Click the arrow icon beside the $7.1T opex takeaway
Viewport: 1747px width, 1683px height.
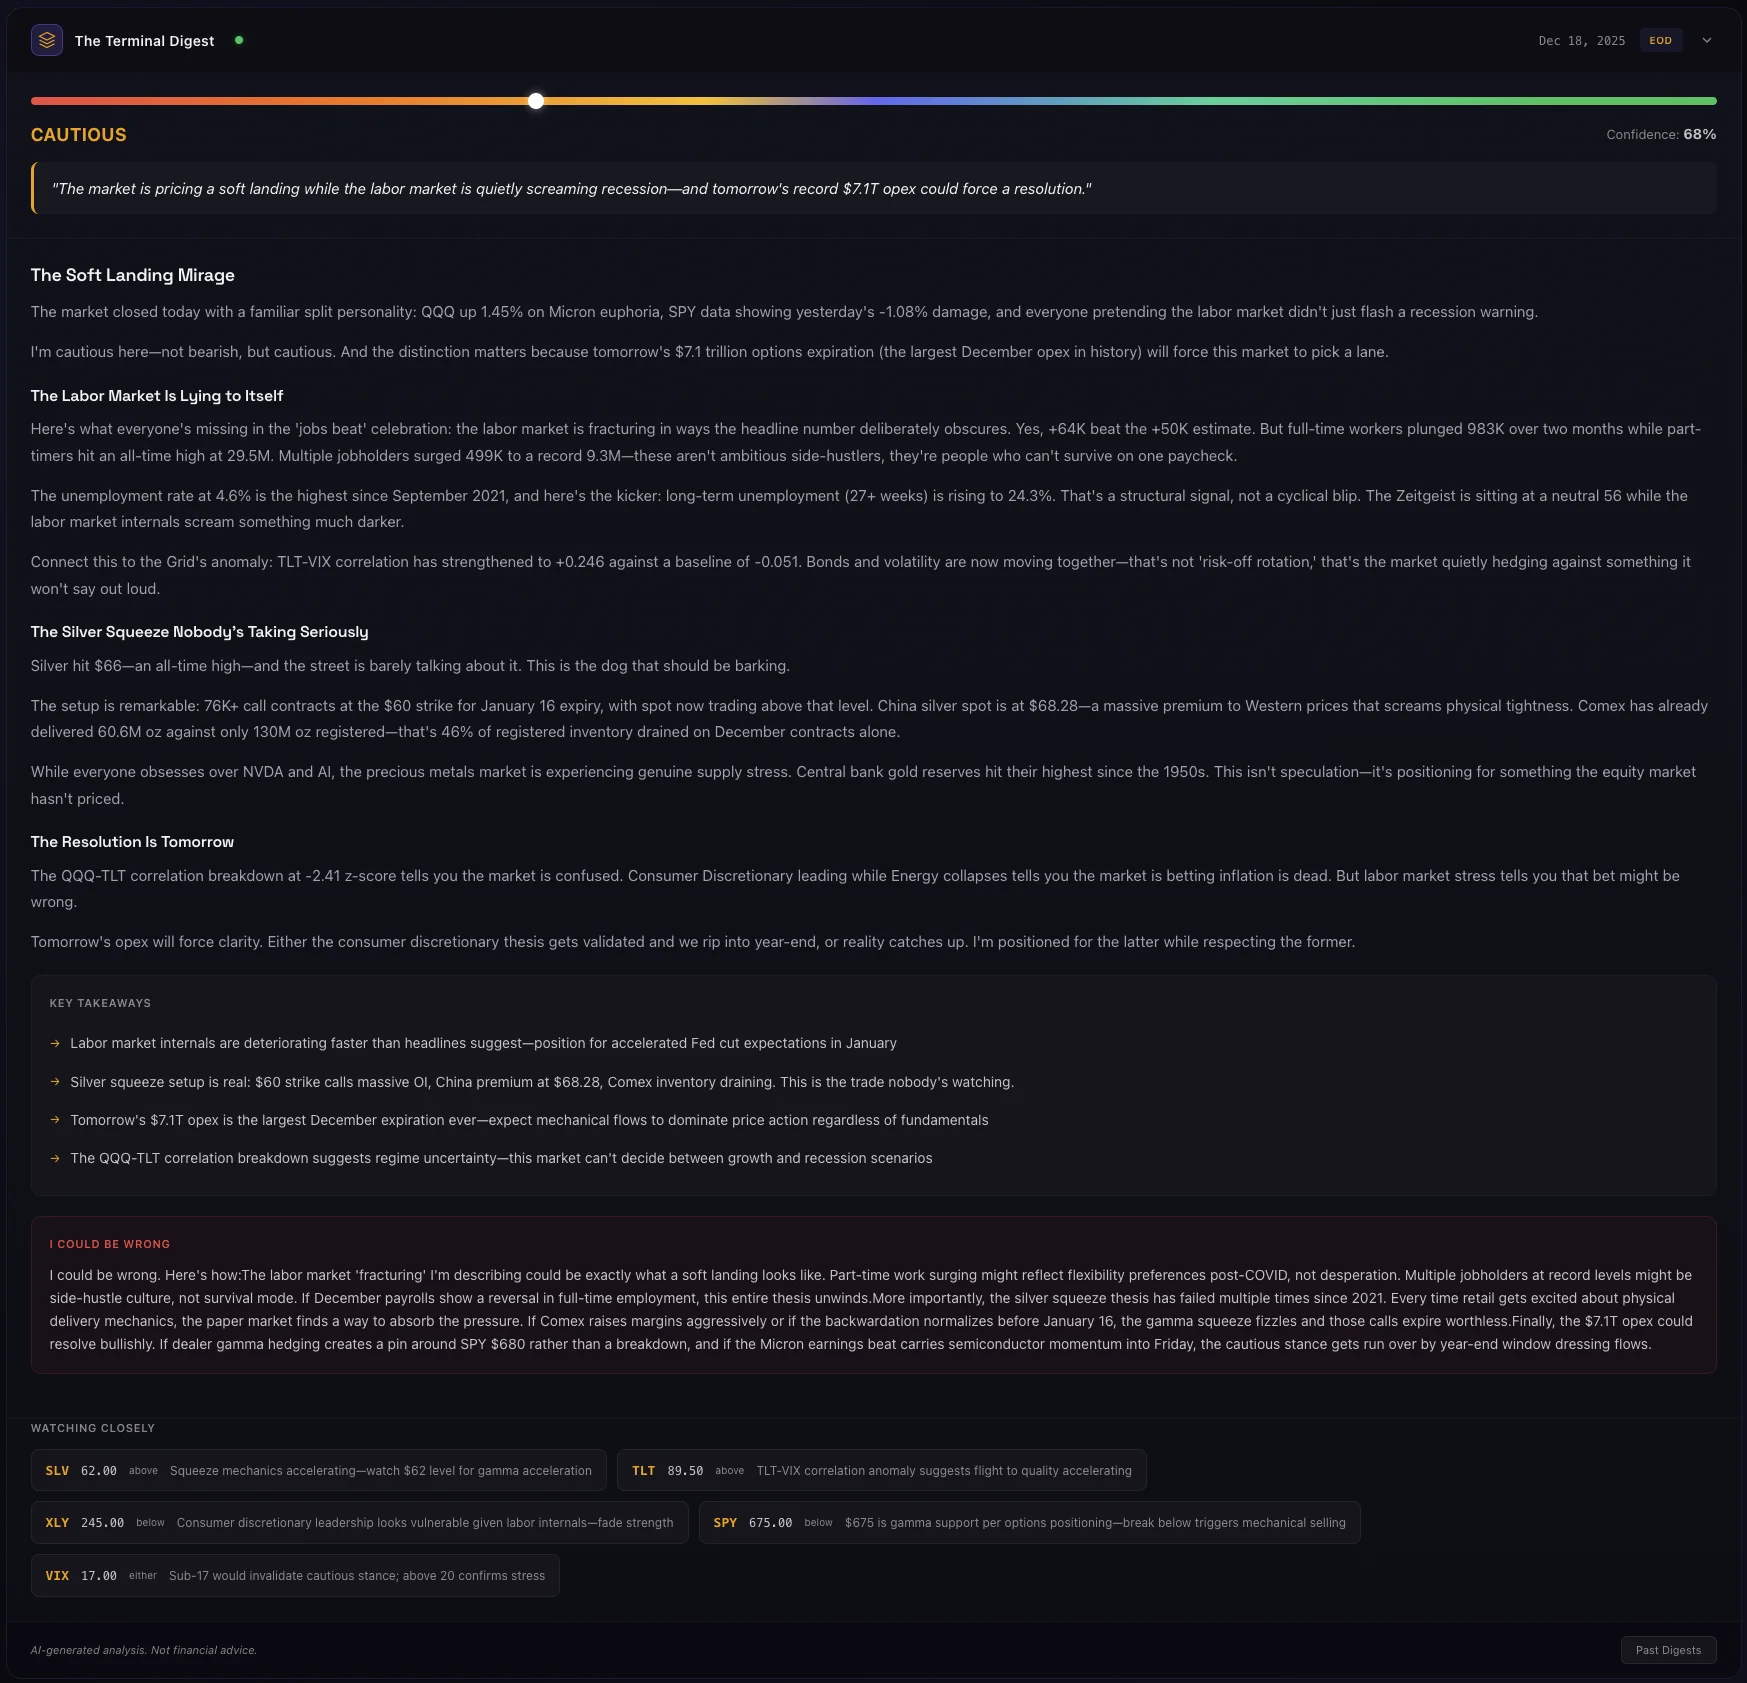click(55, 1120)
